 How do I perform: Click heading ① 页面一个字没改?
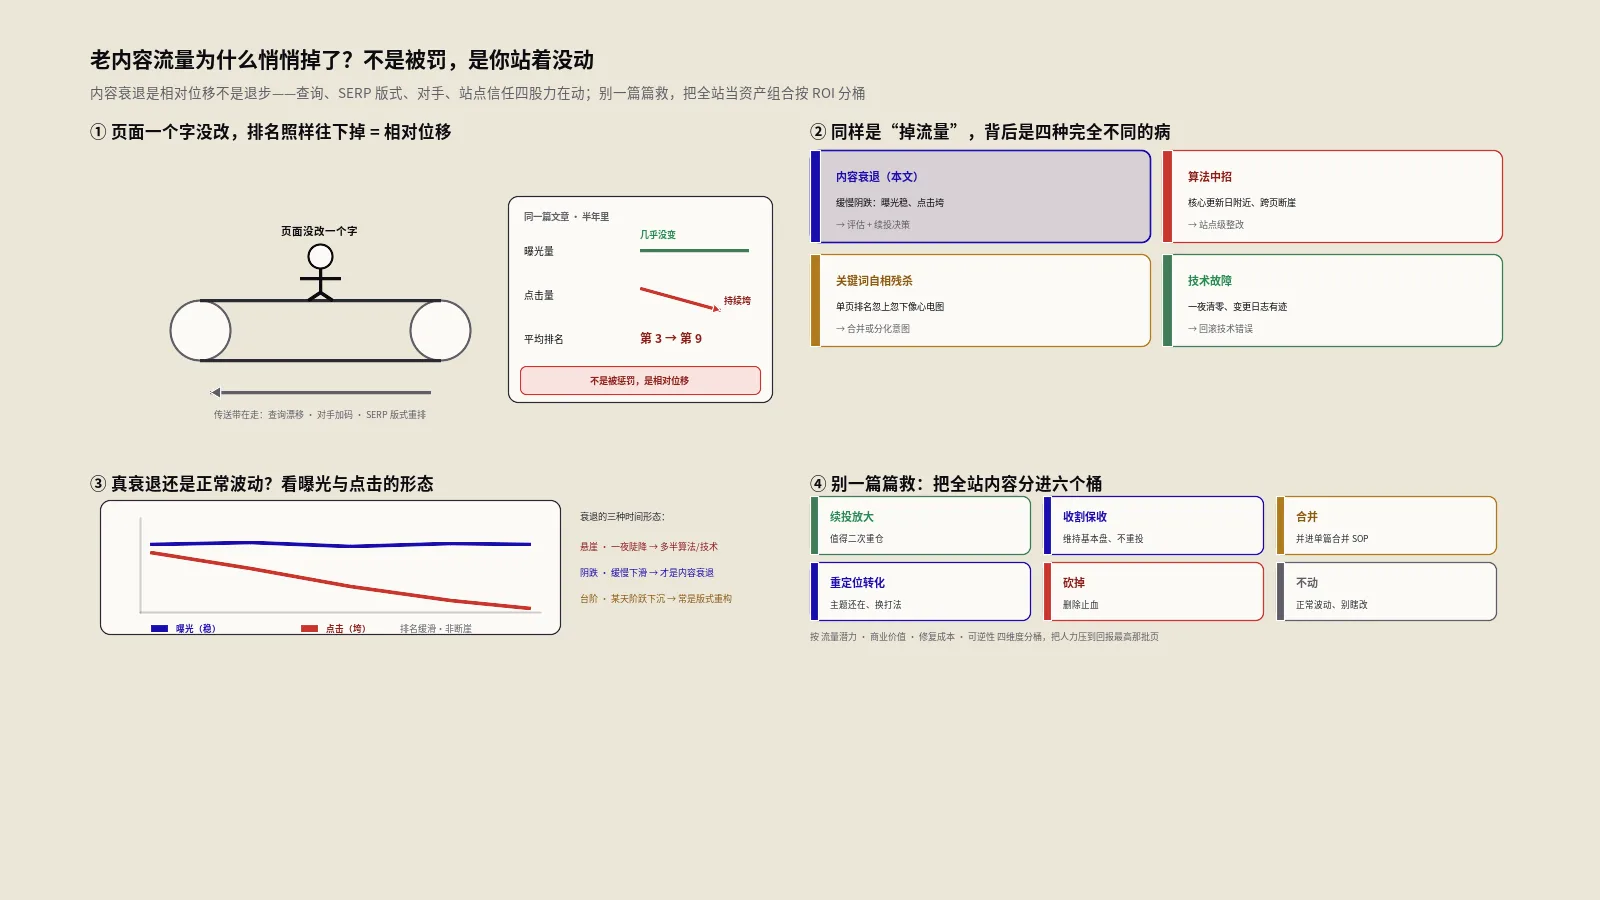[271, 132]
